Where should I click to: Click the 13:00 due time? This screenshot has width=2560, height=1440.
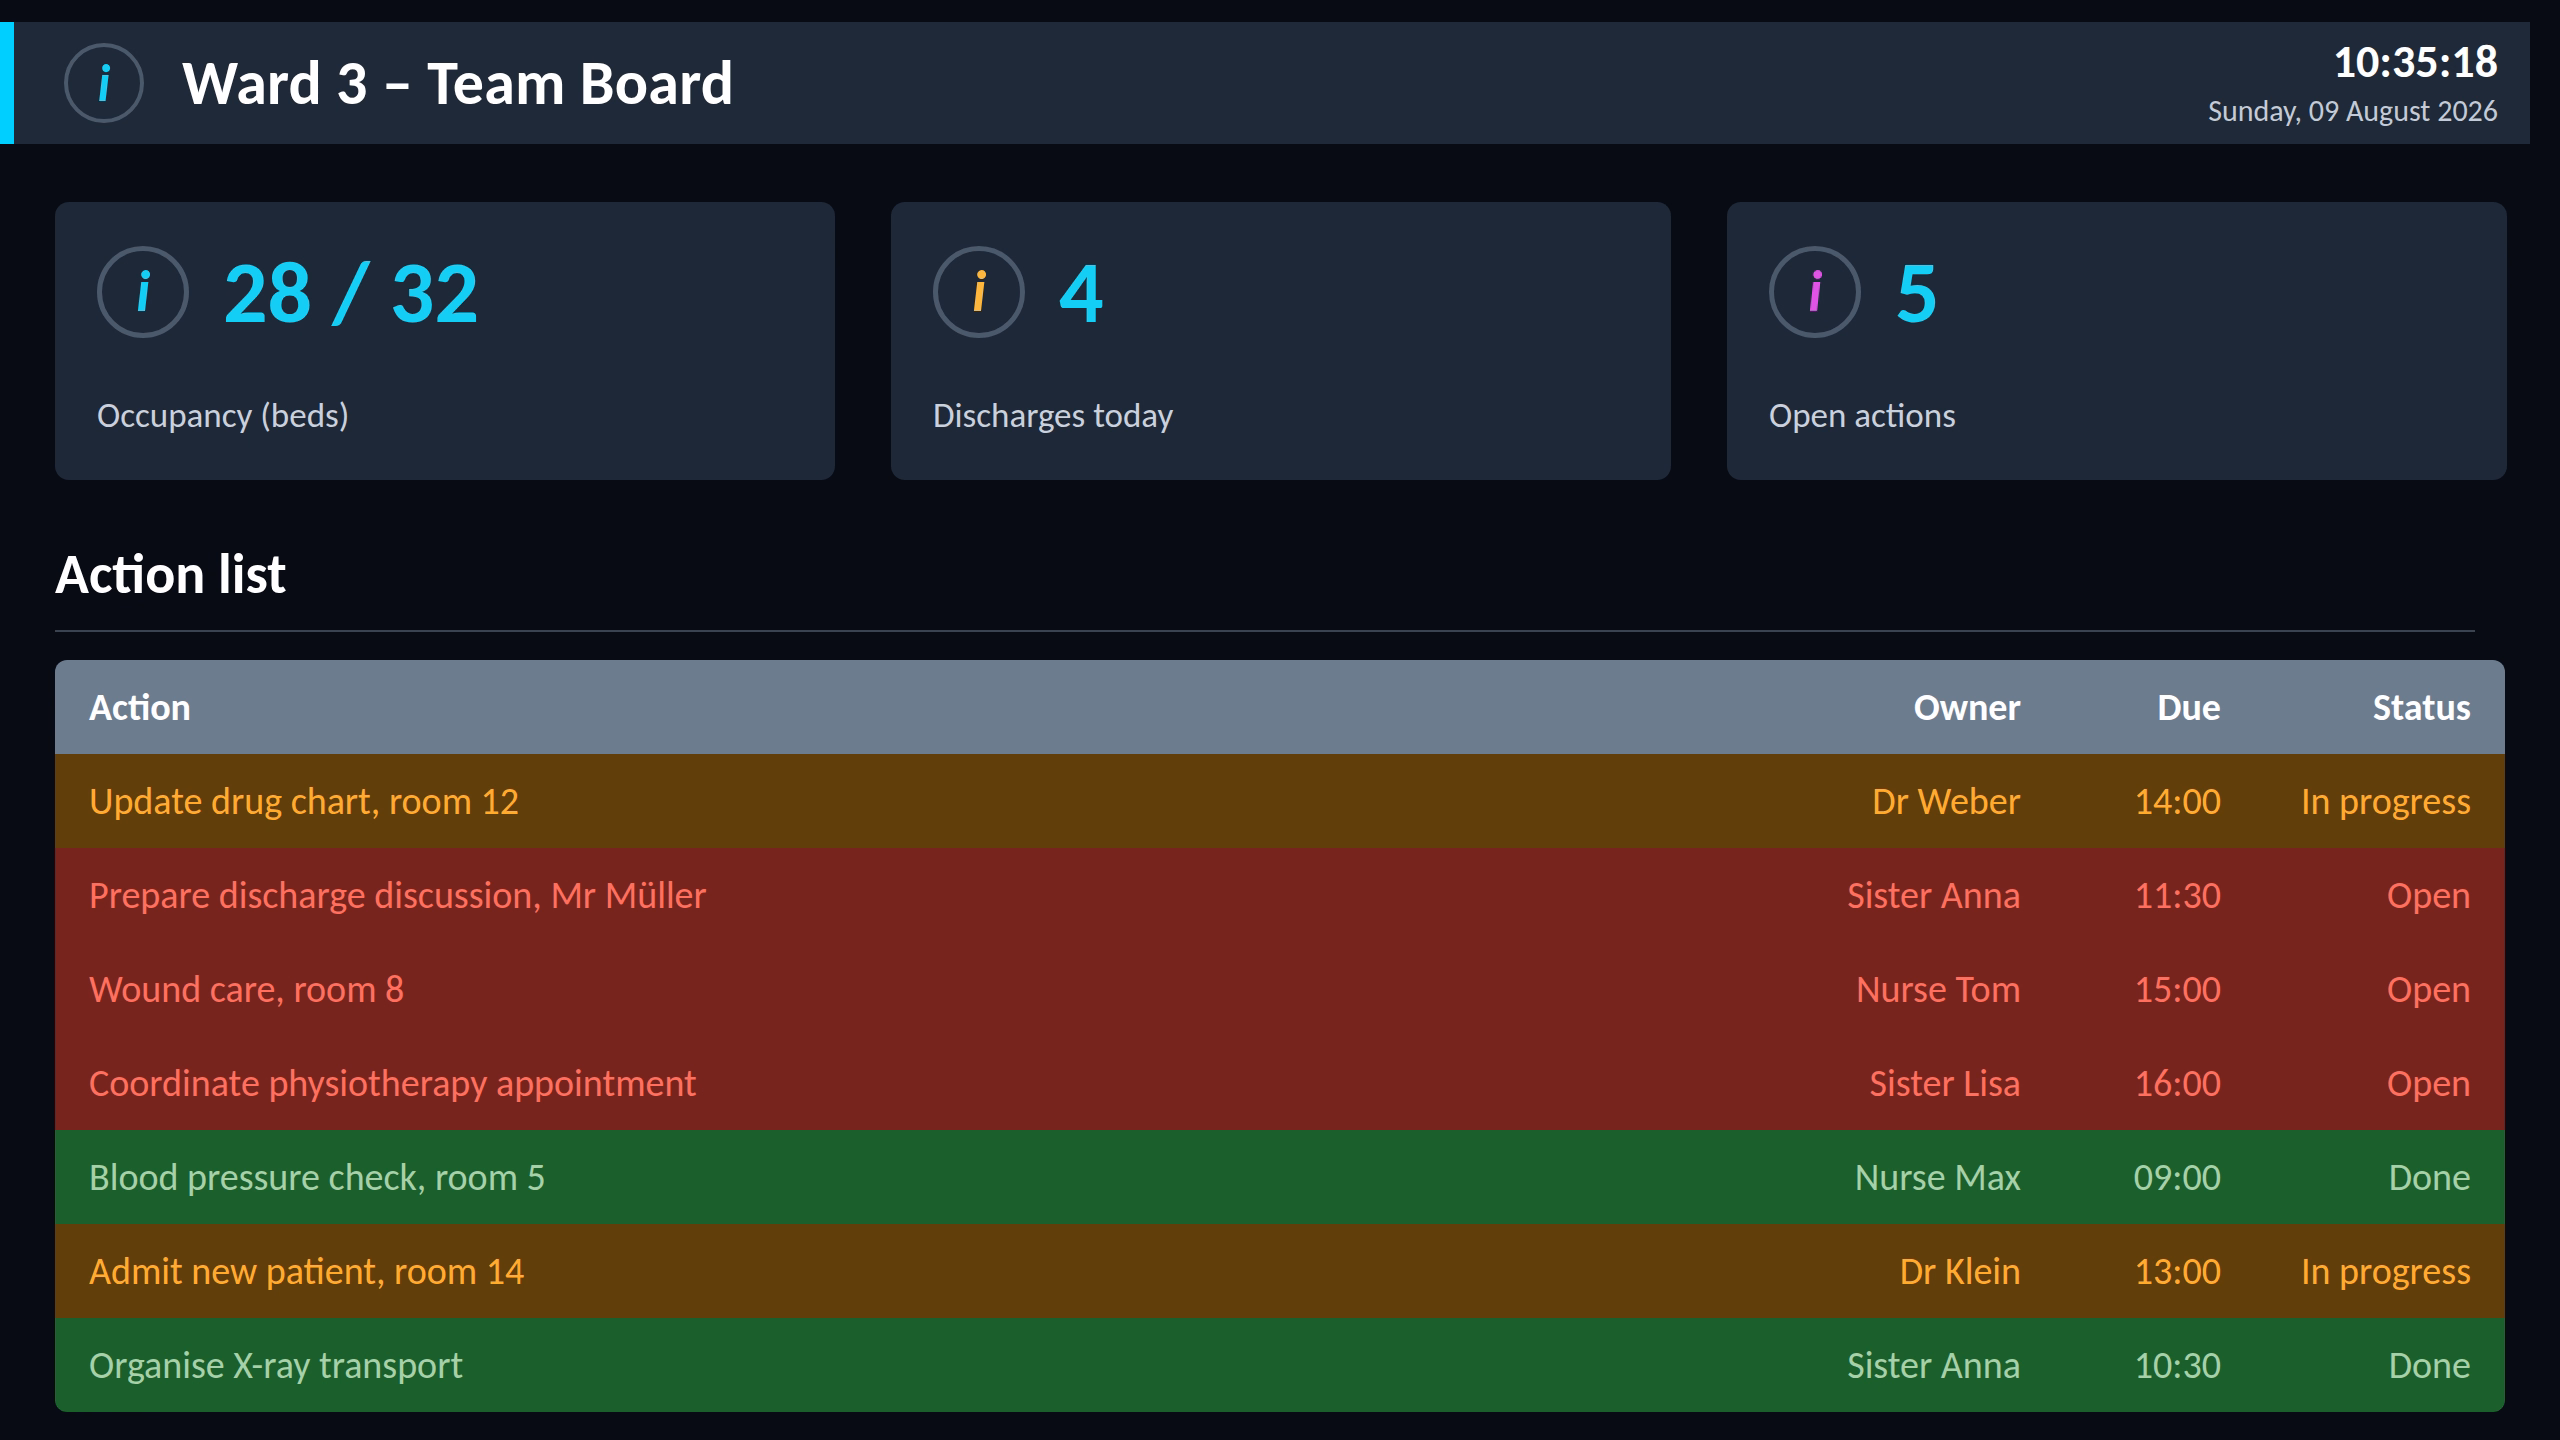tap(2178, 1272)
